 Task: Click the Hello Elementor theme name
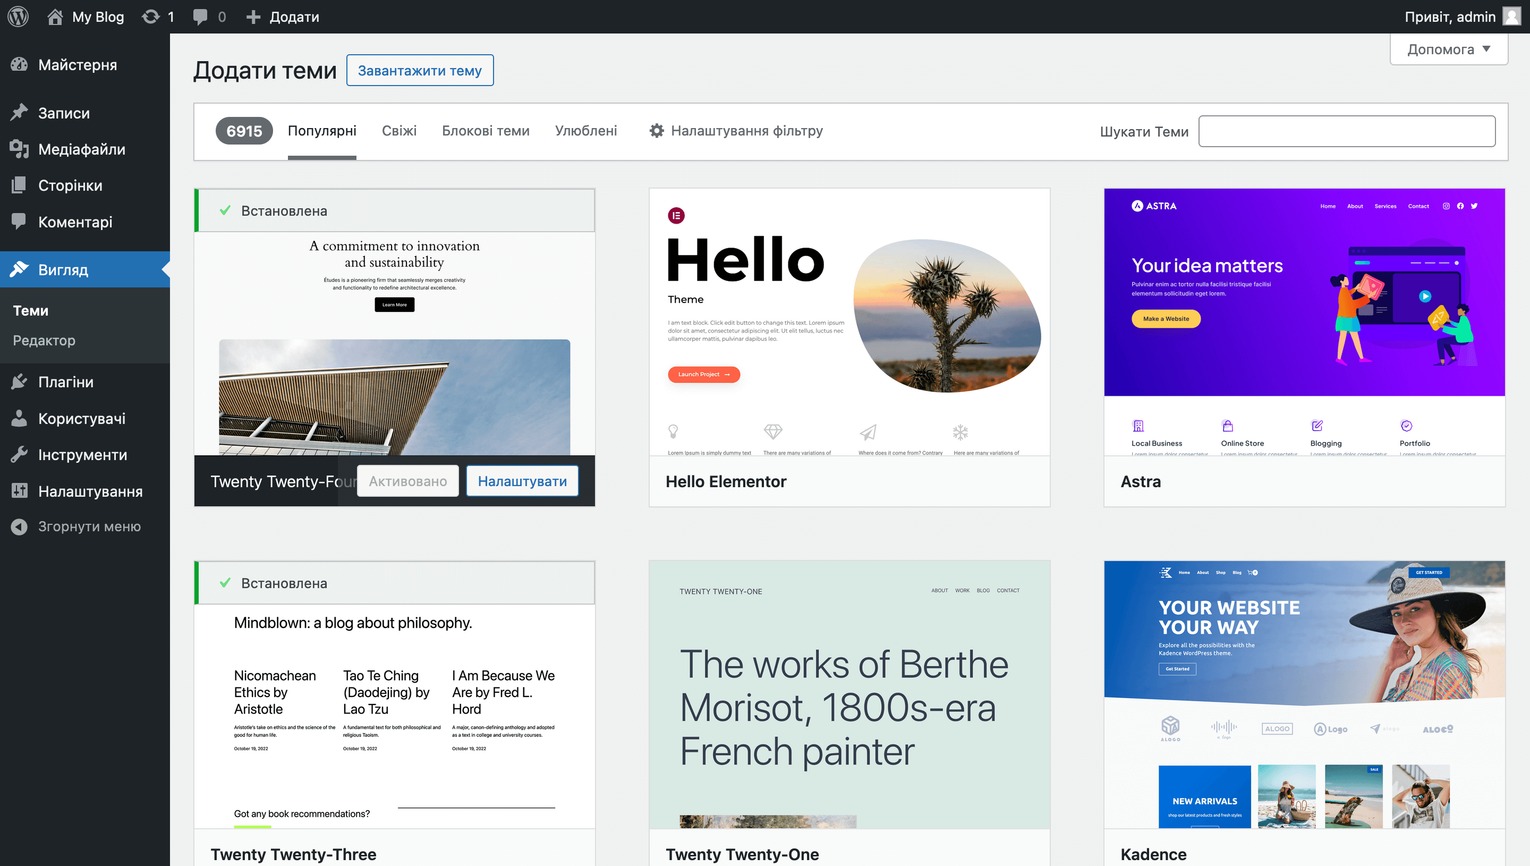[x=726, y=482]
